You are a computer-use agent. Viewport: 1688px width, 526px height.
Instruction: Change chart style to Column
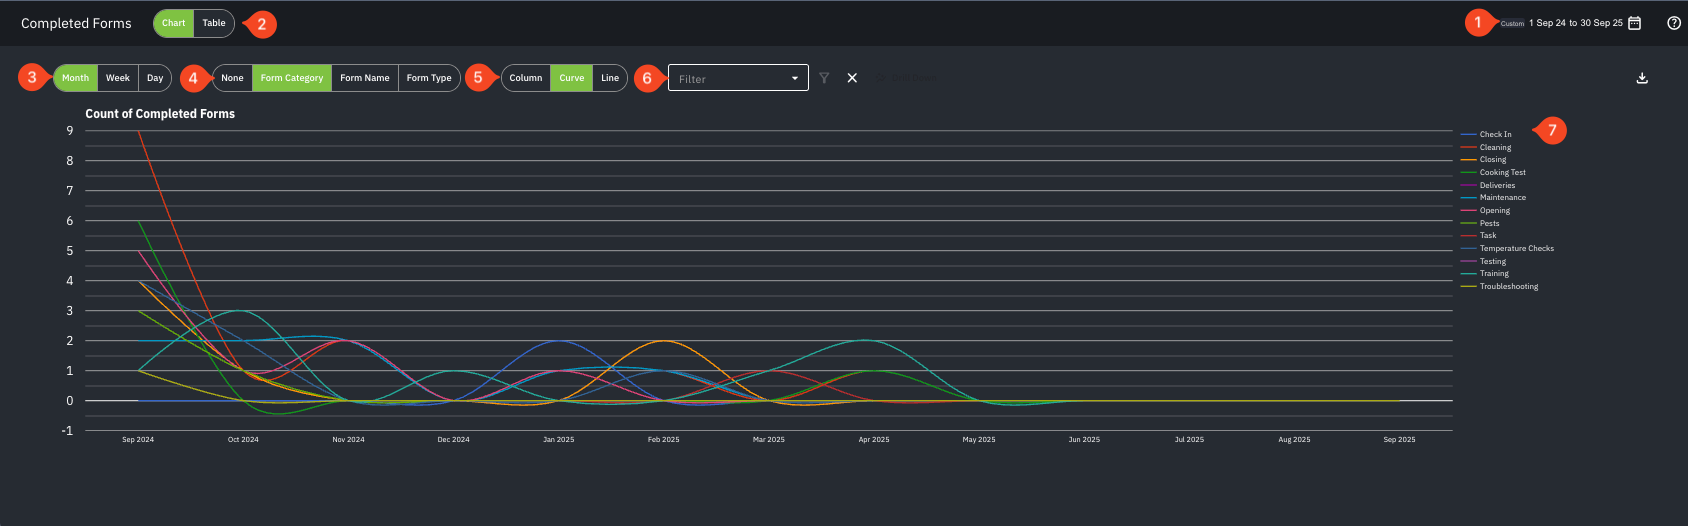point(526,78)
